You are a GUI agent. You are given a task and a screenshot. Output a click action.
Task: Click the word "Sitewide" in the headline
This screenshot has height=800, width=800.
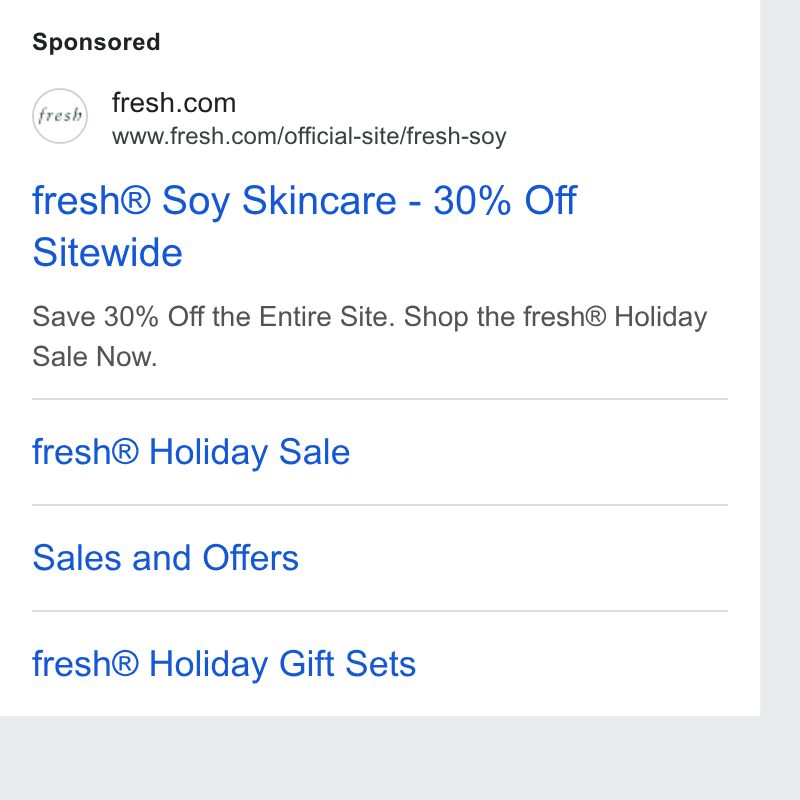tap(108, 253)
